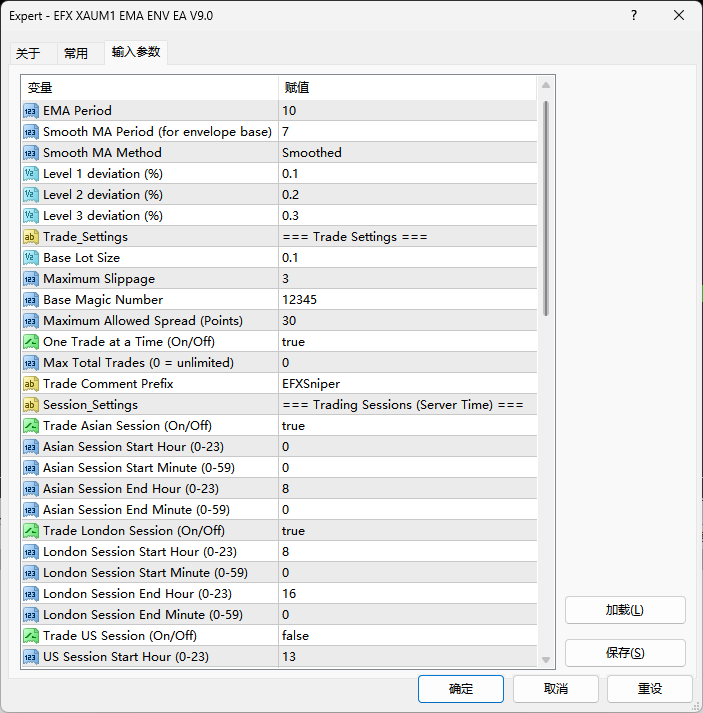Click the string icon beside Trade_Settings

pyautogui.click(x=31, y=237)
